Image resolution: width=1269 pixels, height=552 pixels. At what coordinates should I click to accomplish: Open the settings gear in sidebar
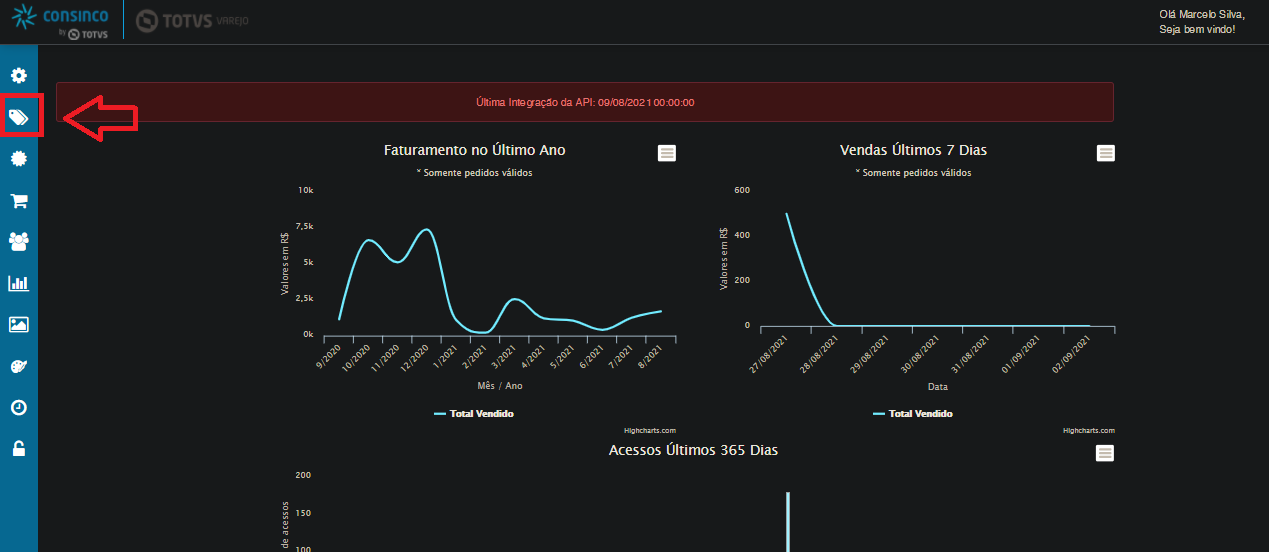click(x=18, y=76)
